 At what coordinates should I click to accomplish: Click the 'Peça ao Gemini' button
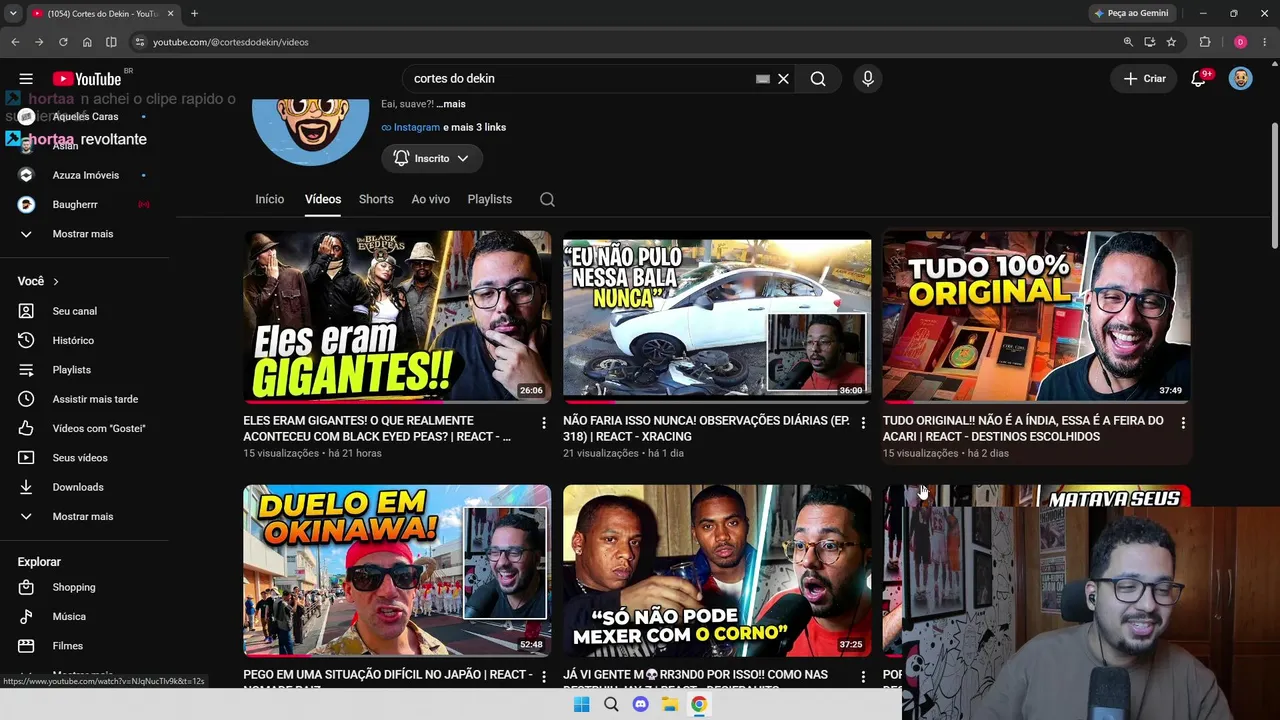point(1132,13)
